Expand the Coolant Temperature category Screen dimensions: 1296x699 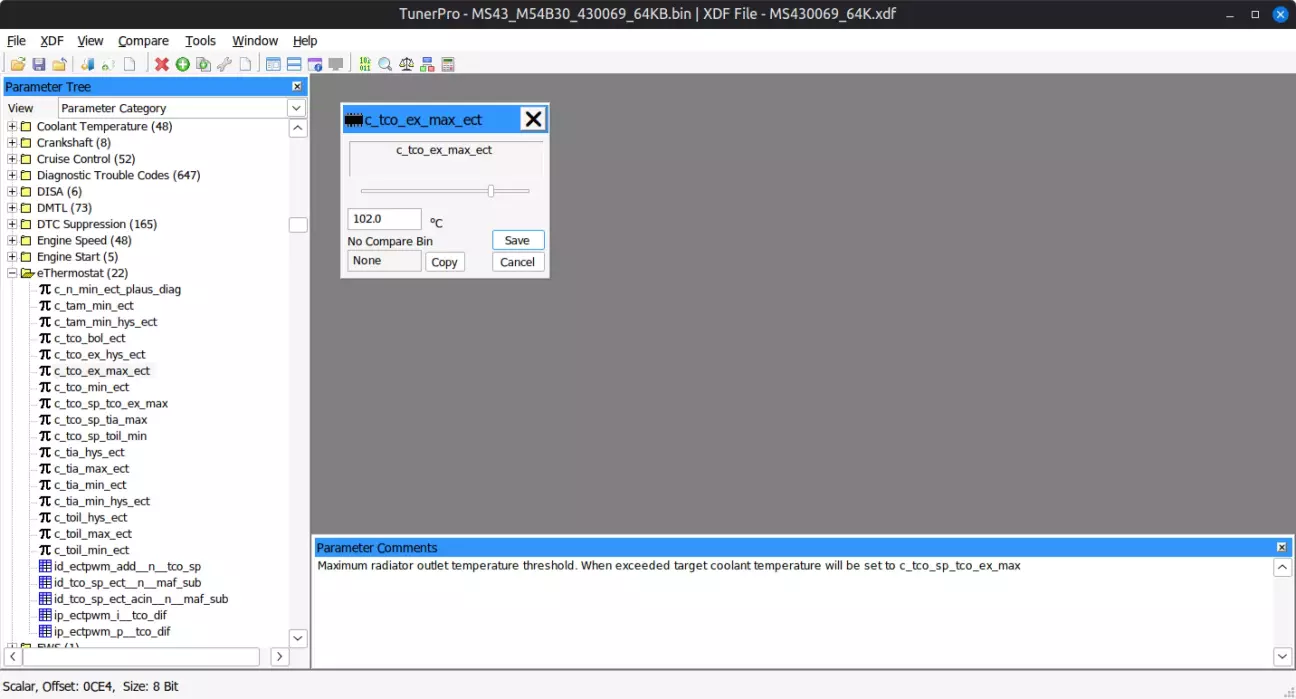(x=12, y=127)
